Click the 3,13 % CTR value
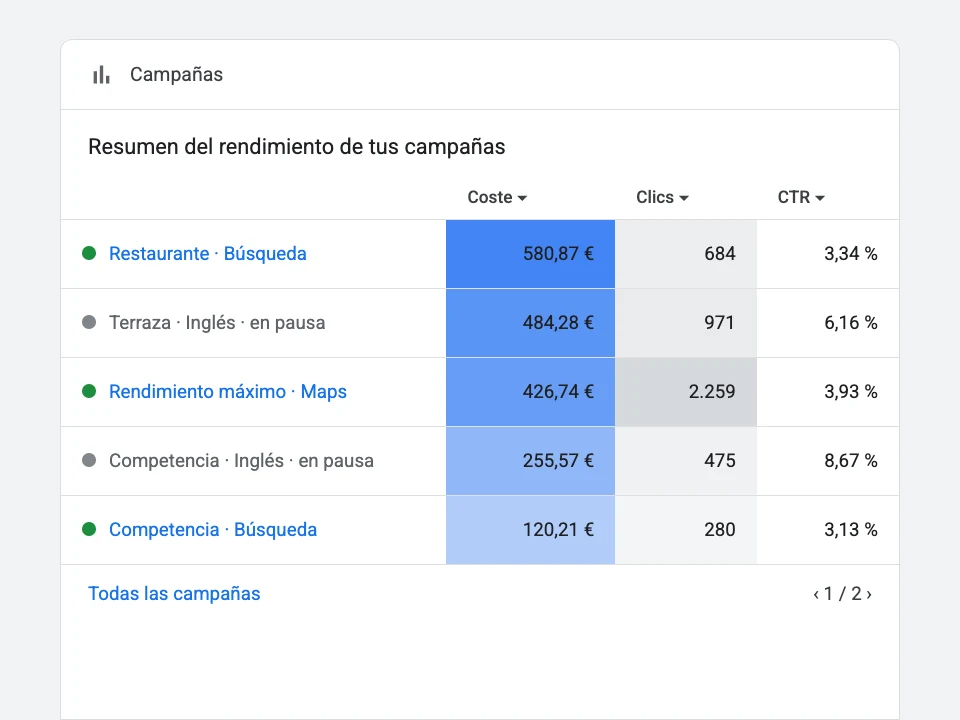This screenshot has width=960, height=720. (850, 530)
